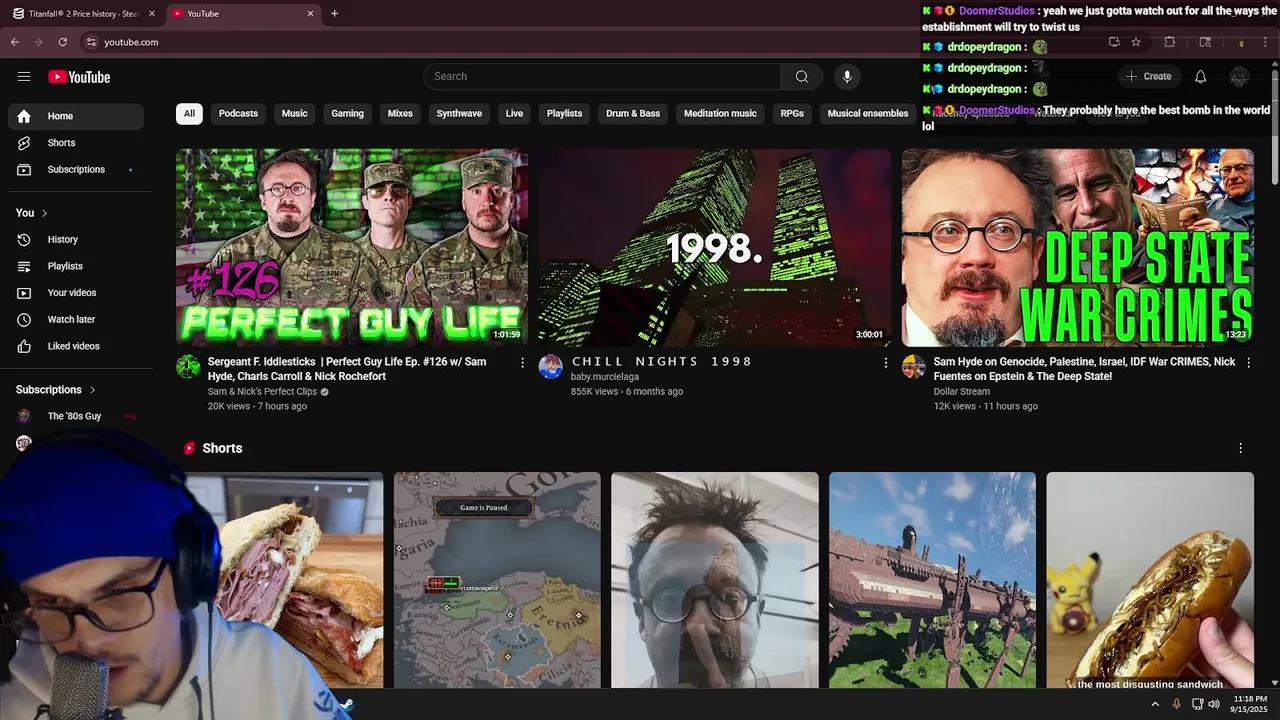This screenshot has width=1280, height=720.
Task: Bookmark the page with star icon
Action: pyautogui.click(x=1136, y=42)
